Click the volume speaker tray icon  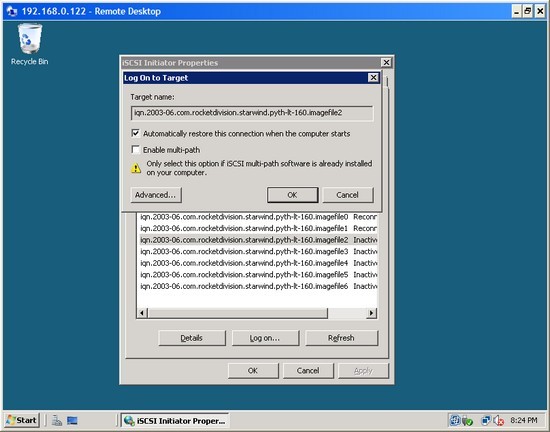[x=498, y=420]
